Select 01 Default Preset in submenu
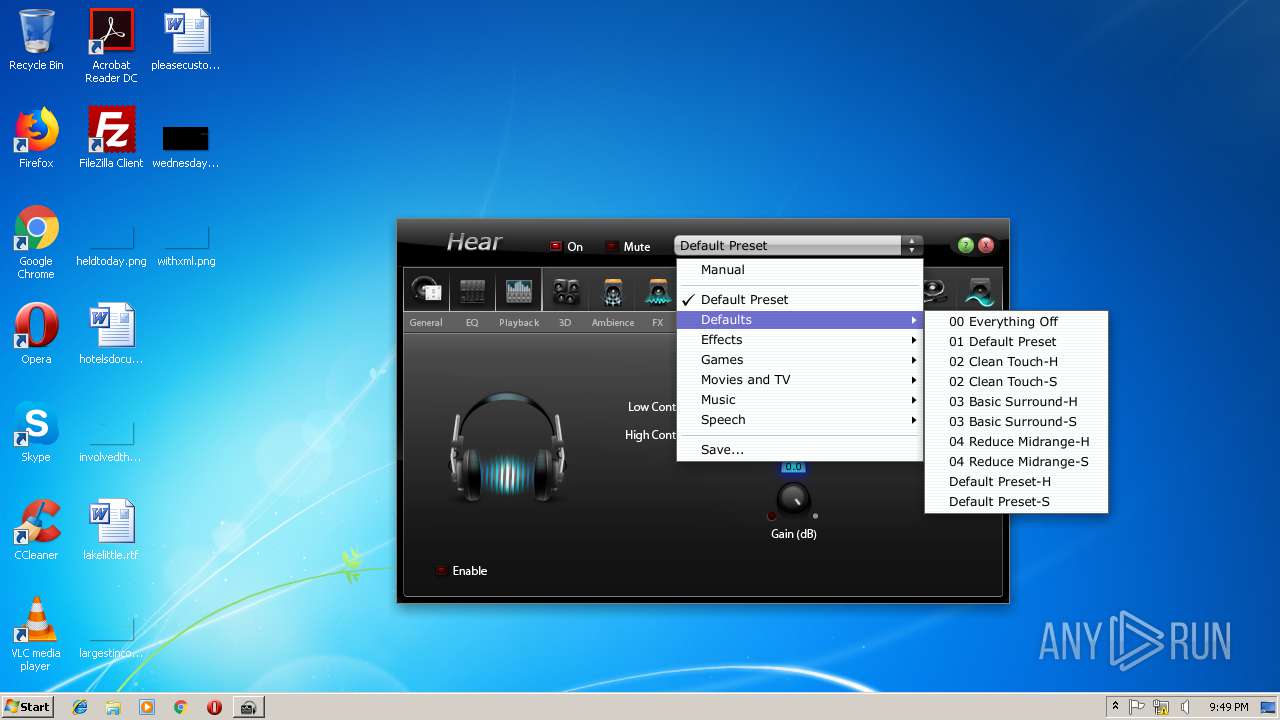The width and height of the screenshot is (1280, 720). pos(1016,342)
